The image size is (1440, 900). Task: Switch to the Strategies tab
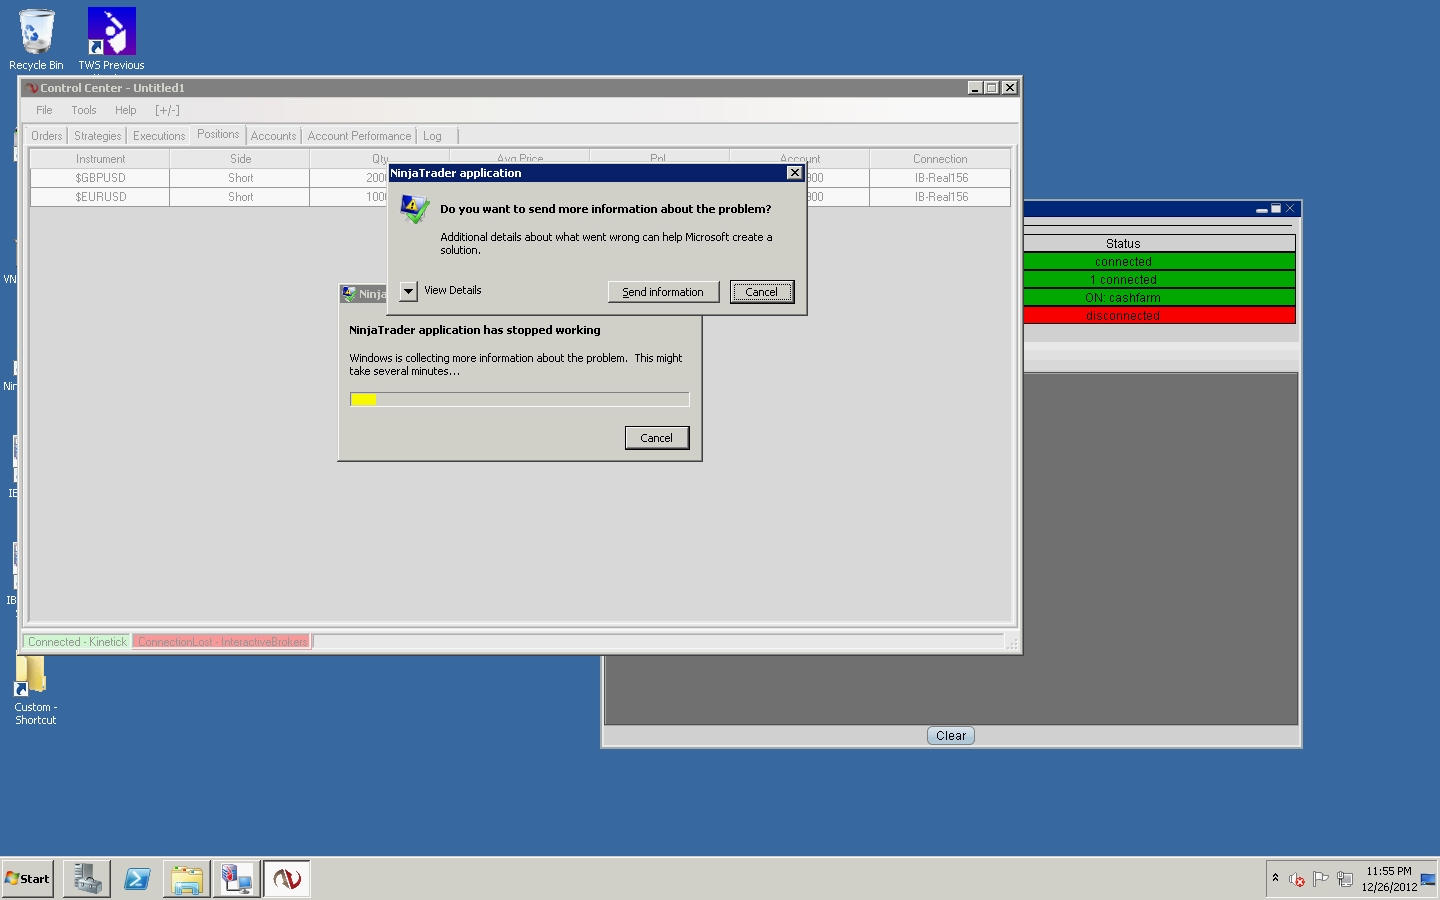point(97,136)
